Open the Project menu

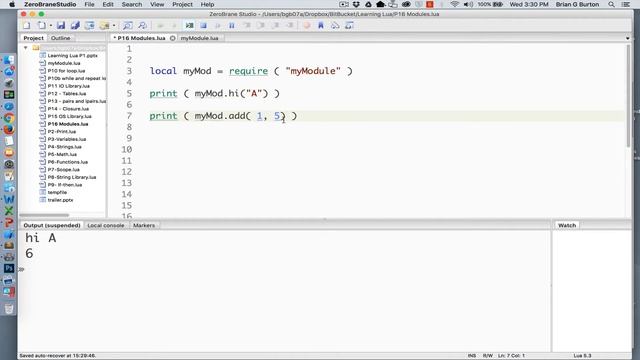(x=182, y=4)
